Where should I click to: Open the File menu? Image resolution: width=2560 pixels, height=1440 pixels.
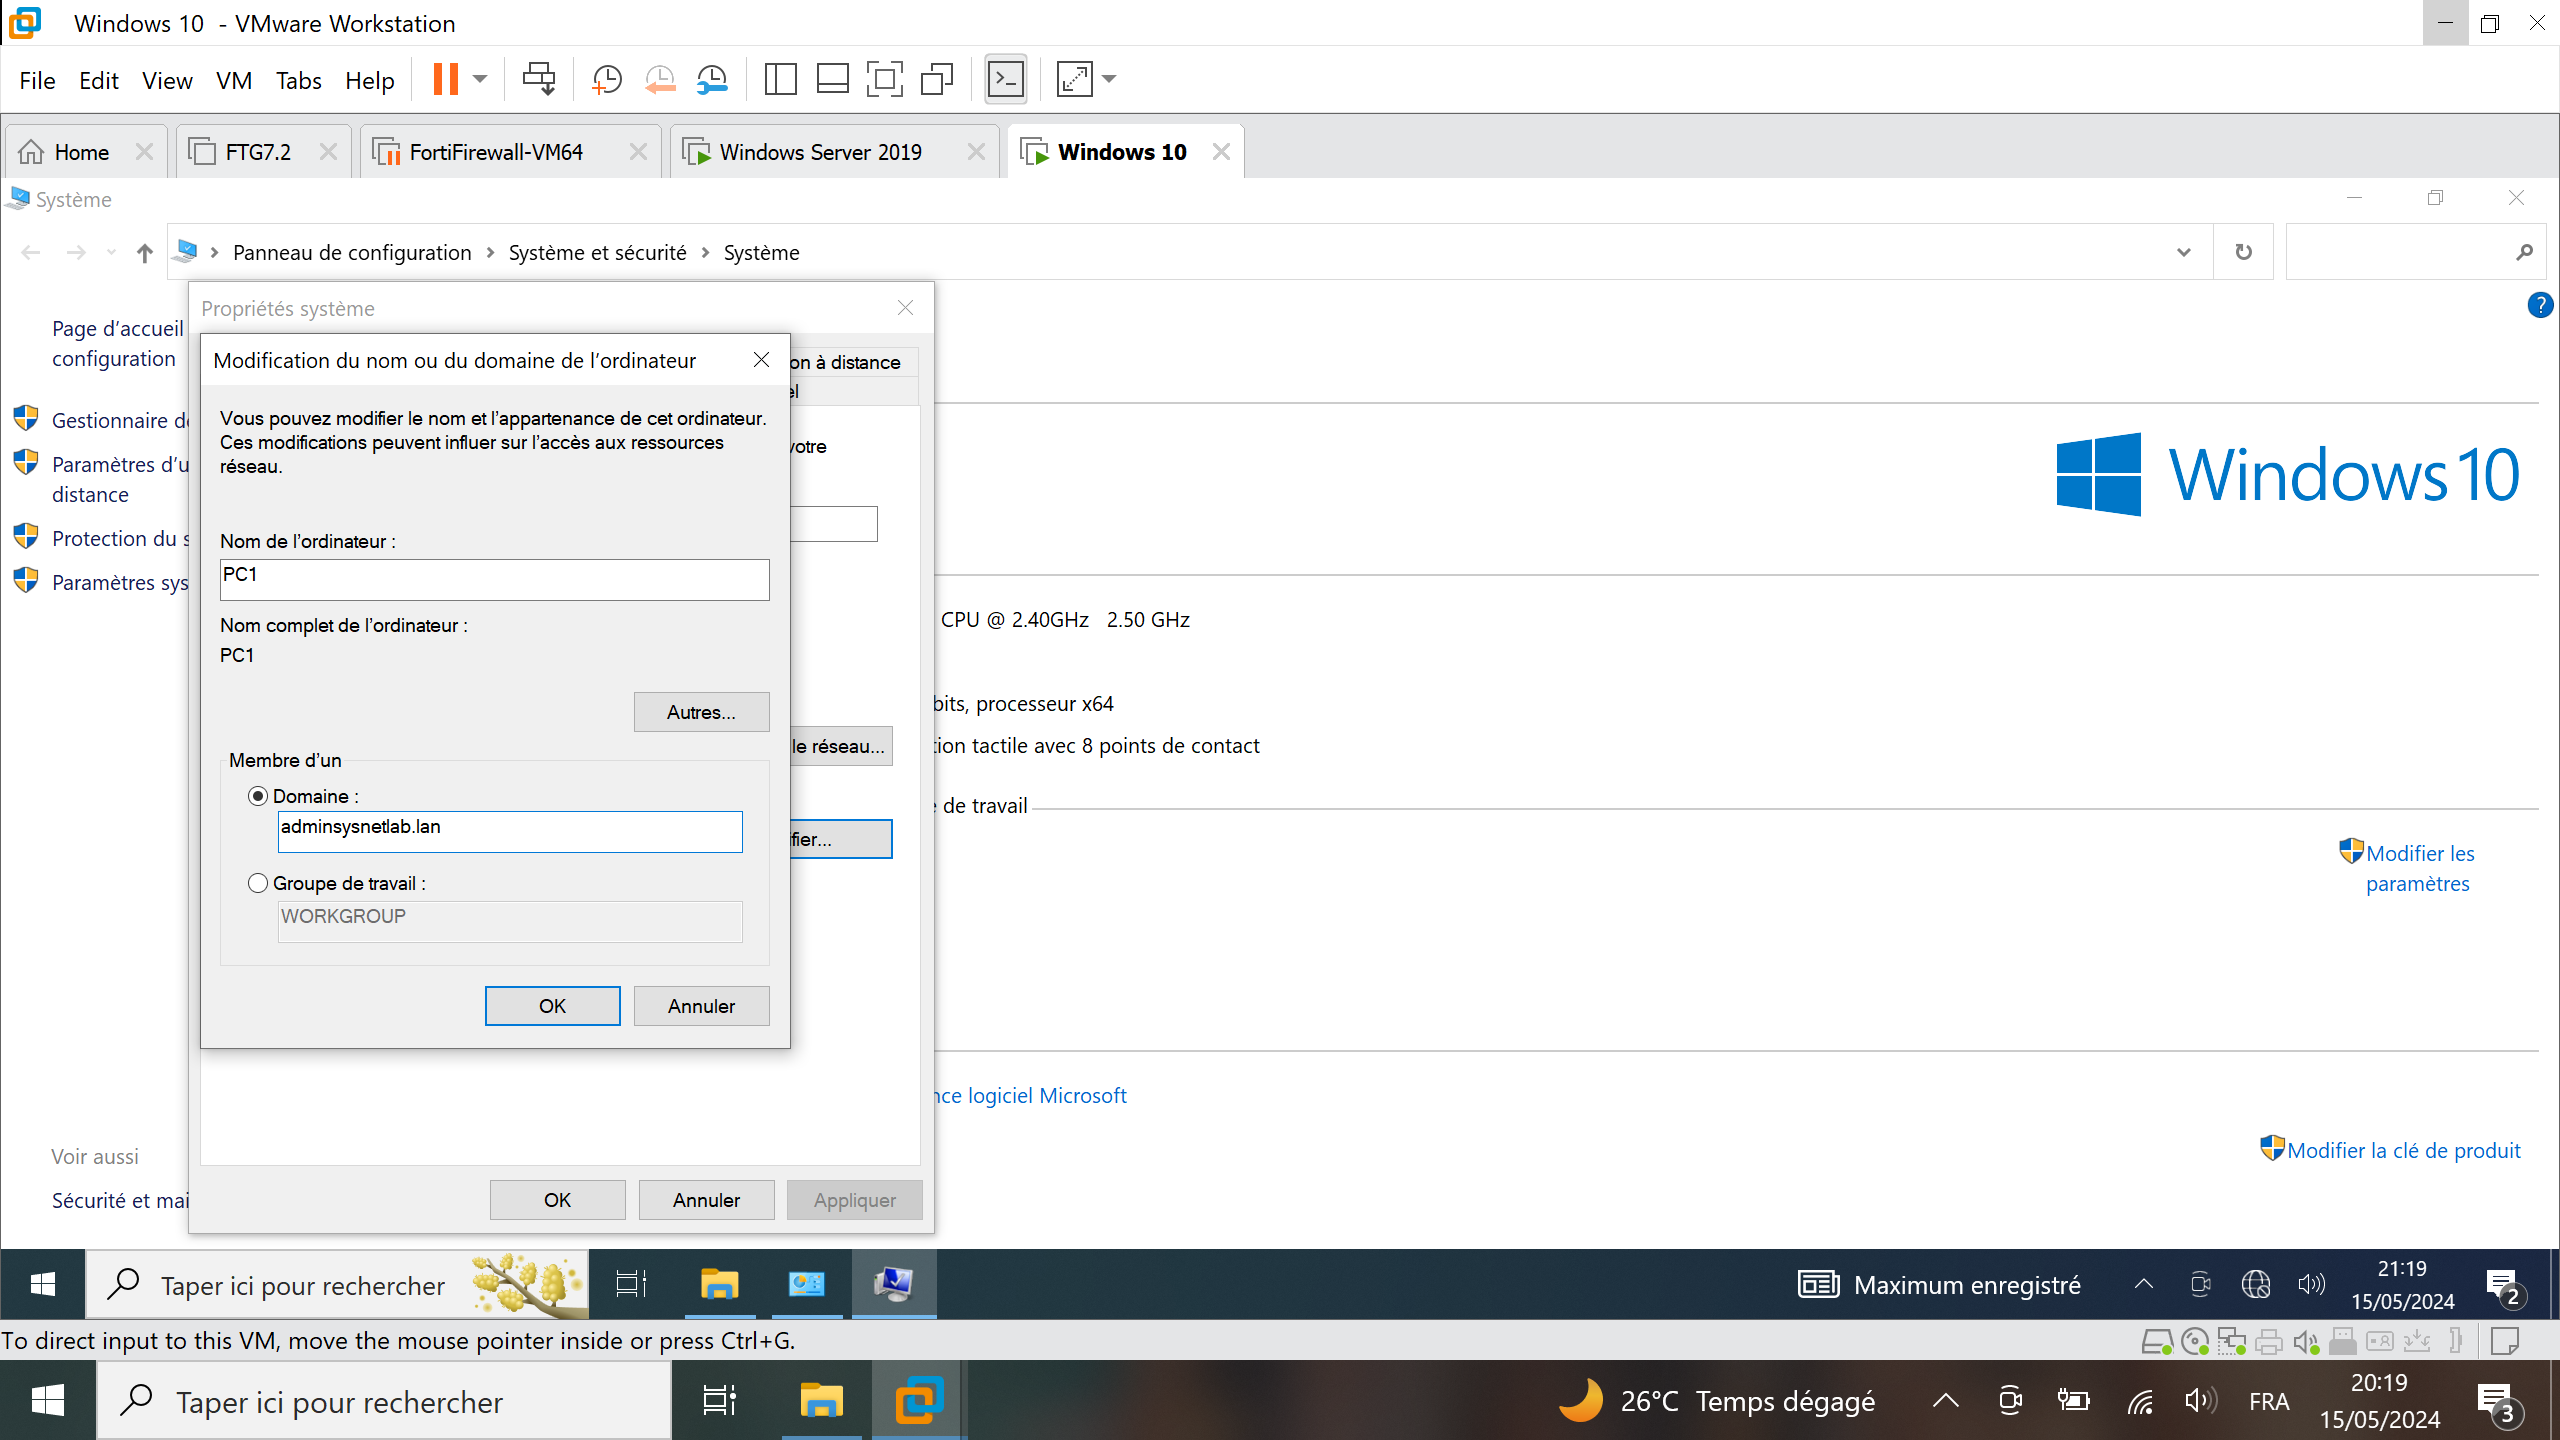(x=37, y=80)
